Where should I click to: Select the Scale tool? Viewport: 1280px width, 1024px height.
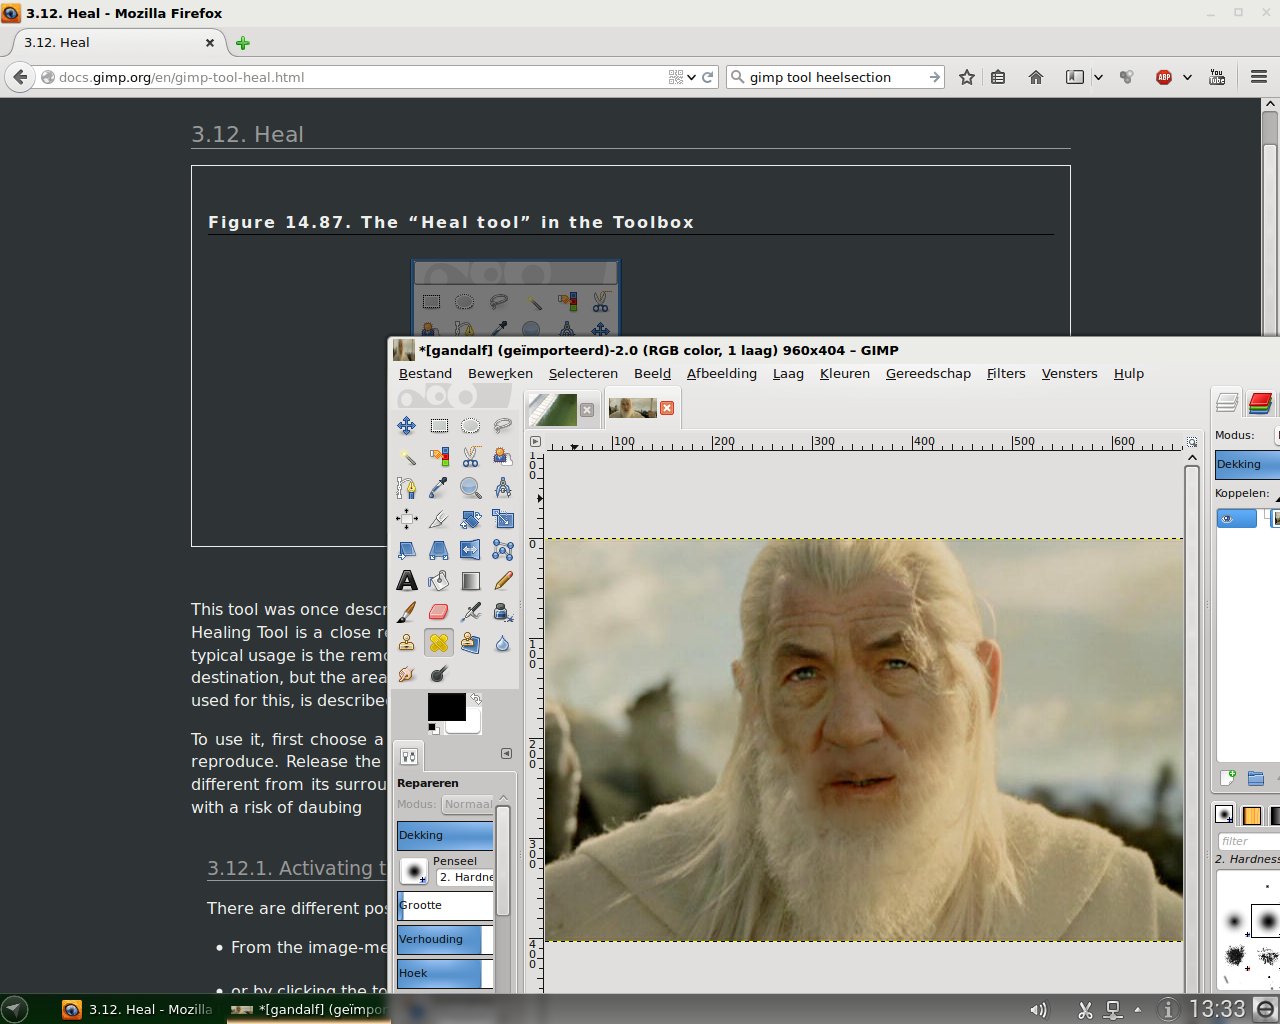coord(502,519)
